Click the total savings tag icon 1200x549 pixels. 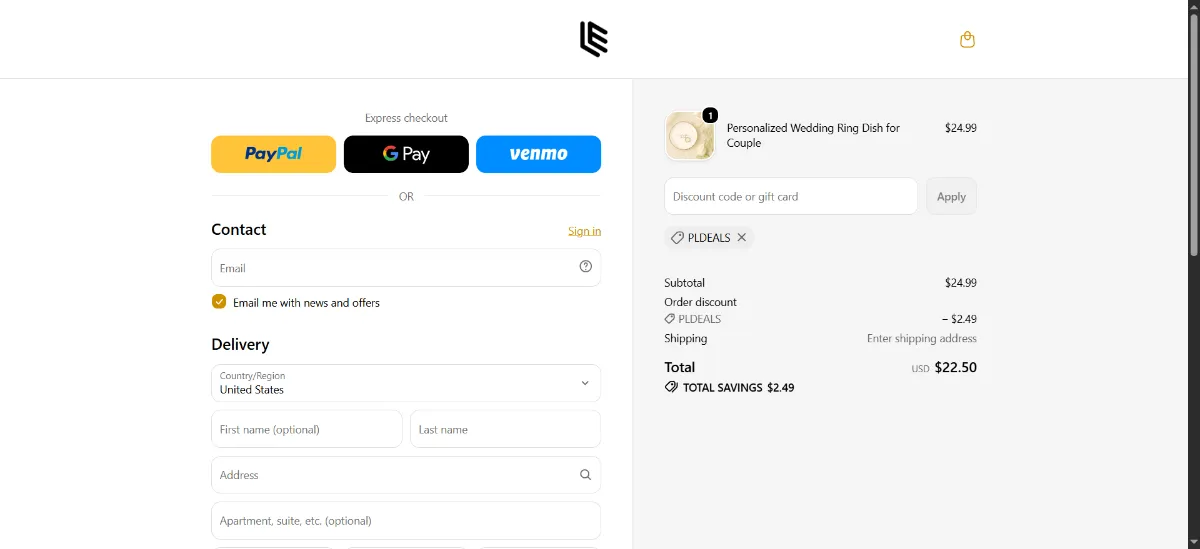coord(671,387)
